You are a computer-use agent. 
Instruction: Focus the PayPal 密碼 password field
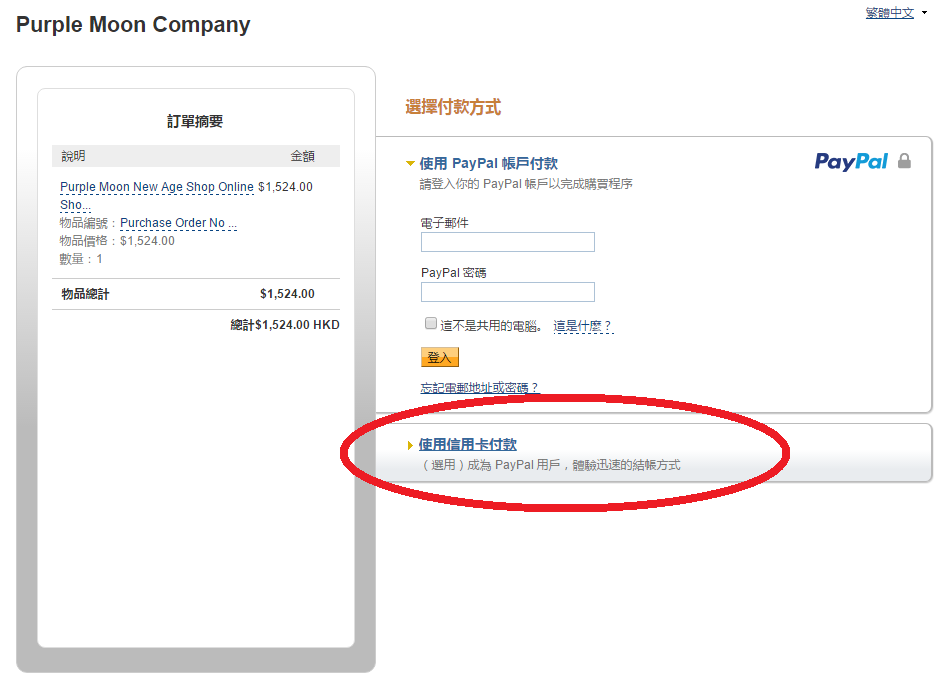(x=508, y=292)
